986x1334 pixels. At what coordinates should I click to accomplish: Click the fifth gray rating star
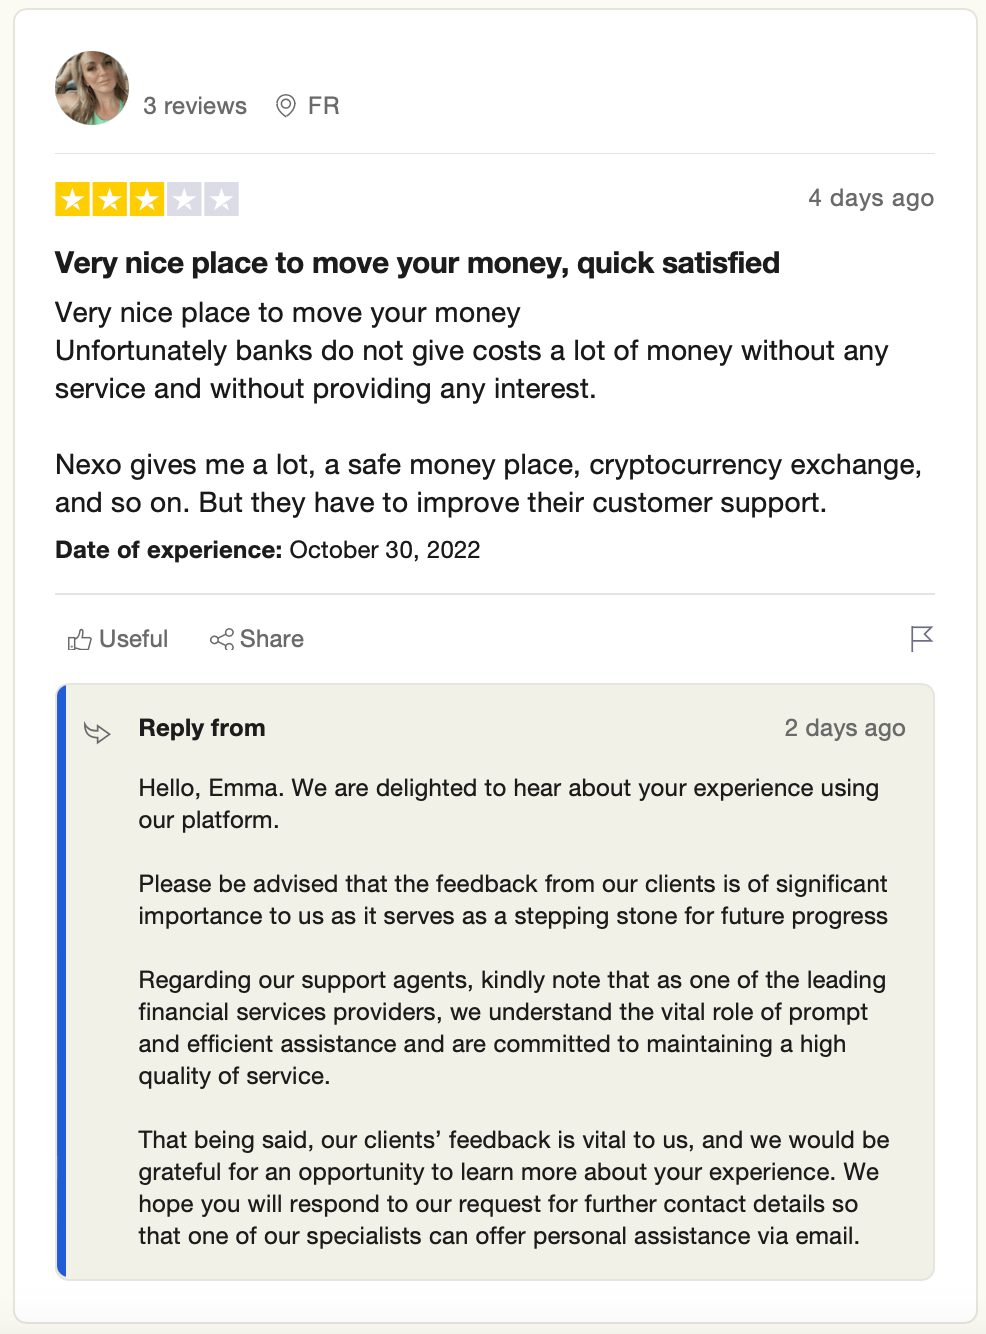[221, 199]
